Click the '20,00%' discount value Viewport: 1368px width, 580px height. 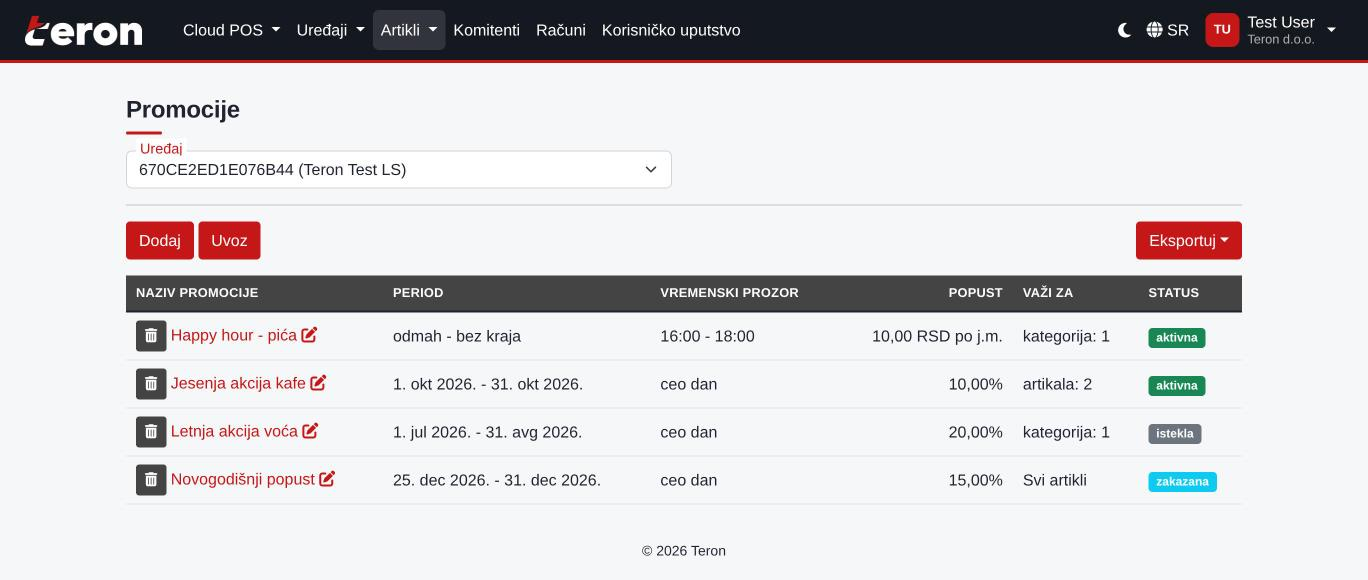975,432
